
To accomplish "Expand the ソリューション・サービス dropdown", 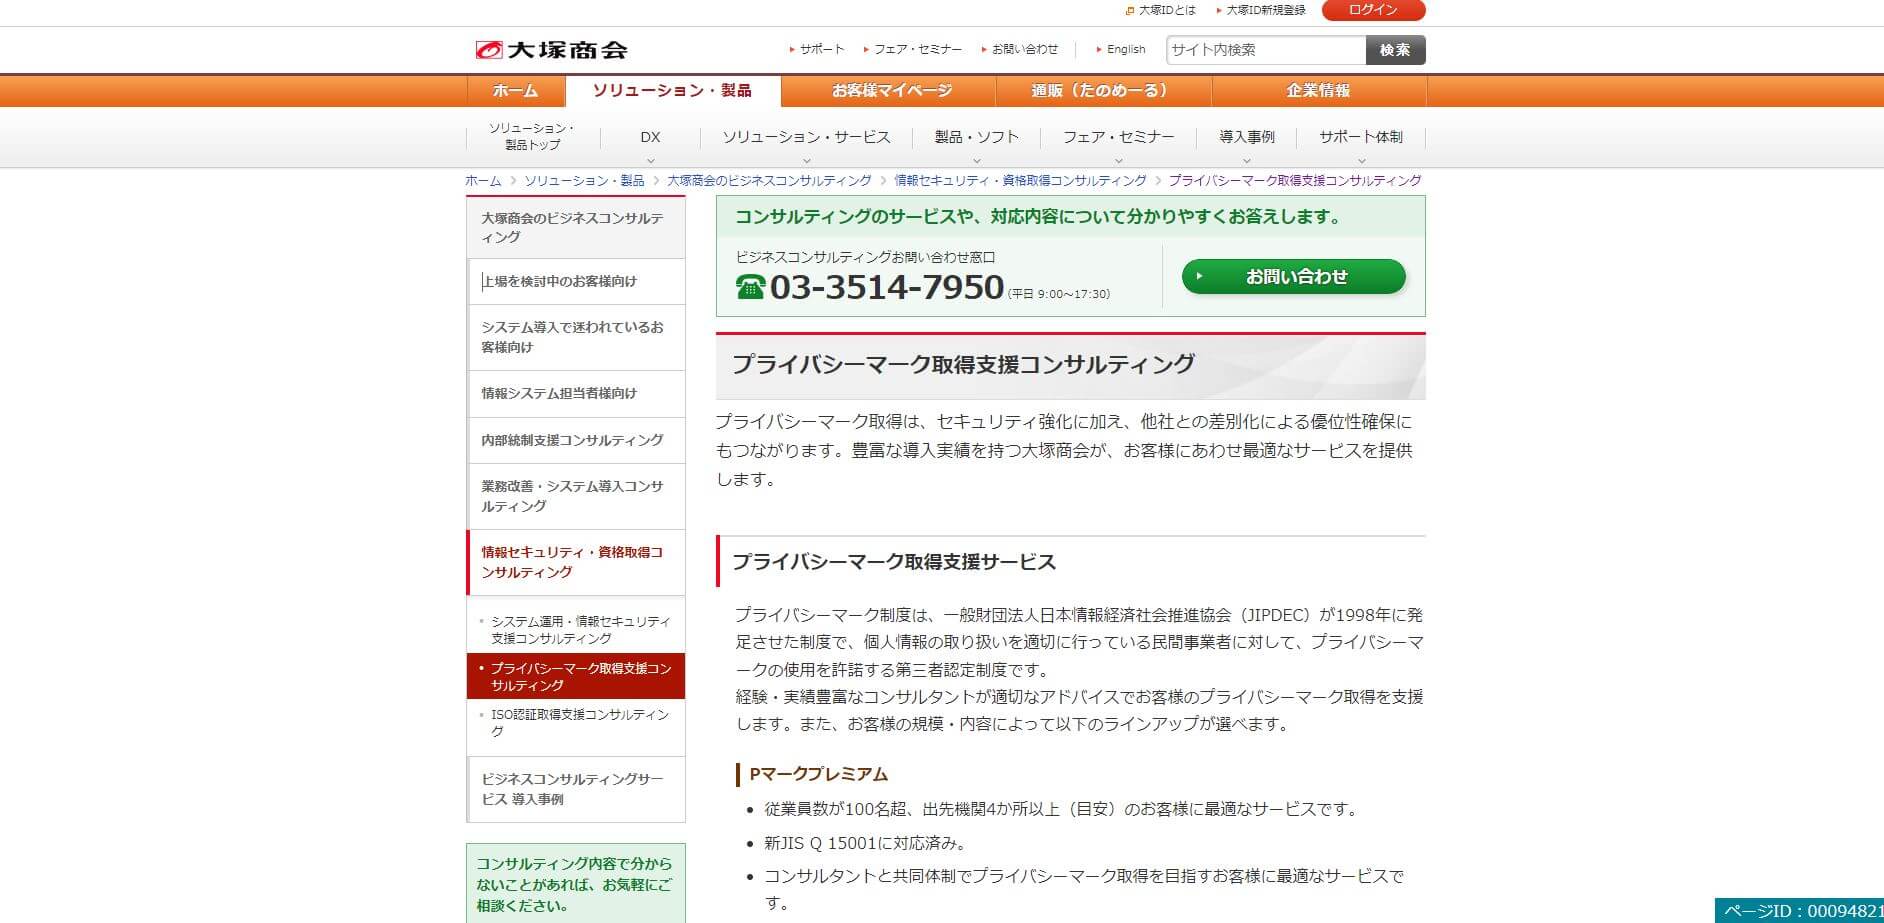I will (x=807, y=139).
